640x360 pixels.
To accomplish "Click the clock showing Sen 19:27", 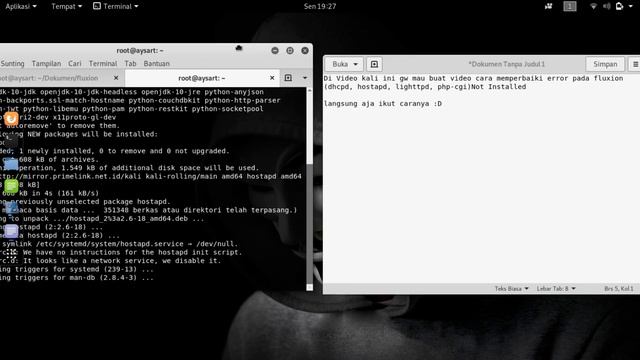I will (x=320, y=6).
